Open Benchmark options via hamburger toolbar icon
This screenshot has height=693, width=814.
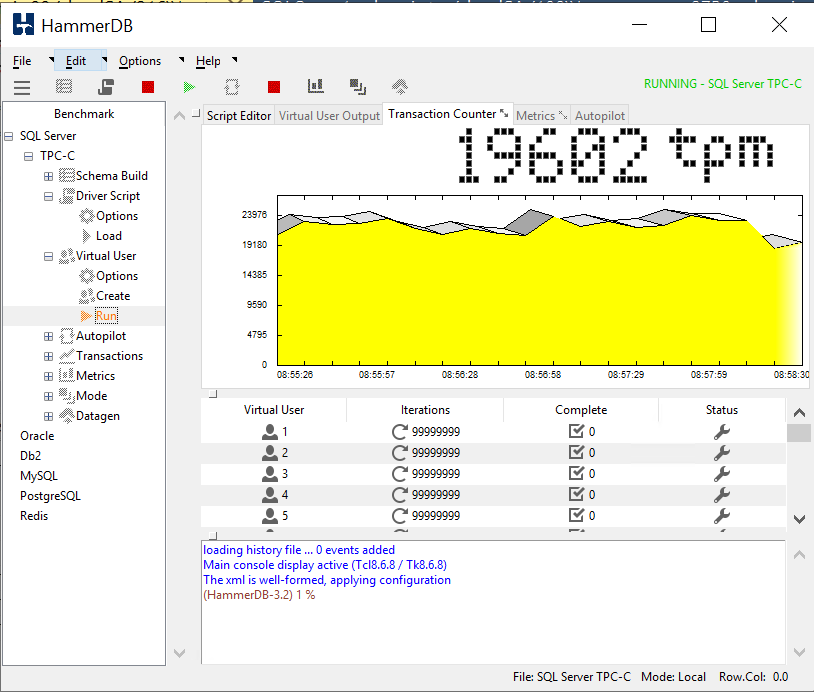21,87
